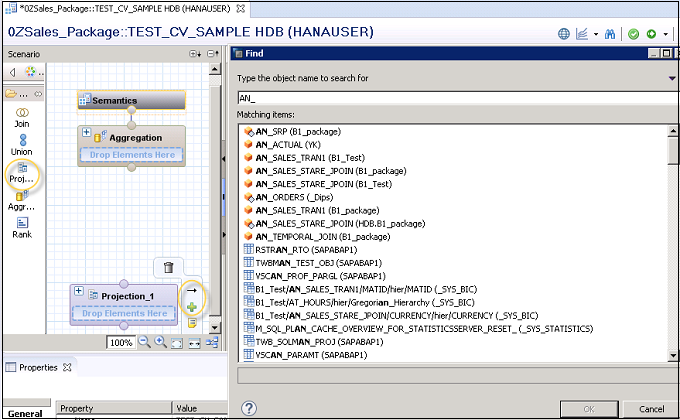This screenshot has height=420, width=680.
Task: Expand the Aggregation node plus box
Action: [x=86, y=133]
